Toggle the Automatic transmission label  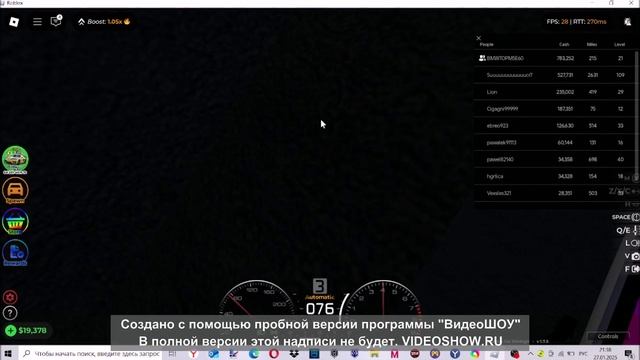pos(320,297)
